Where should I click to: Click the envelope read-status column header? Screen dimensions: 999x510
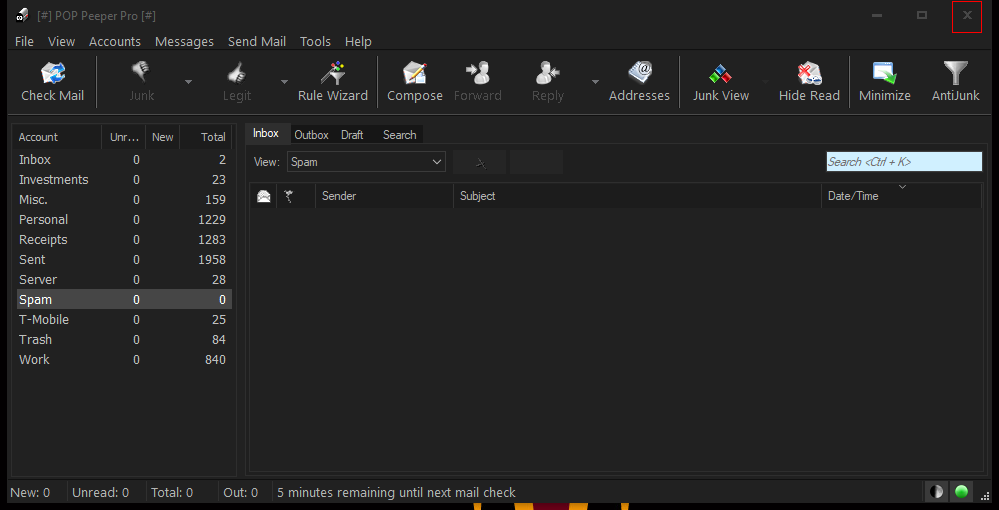tap(263, 196)
